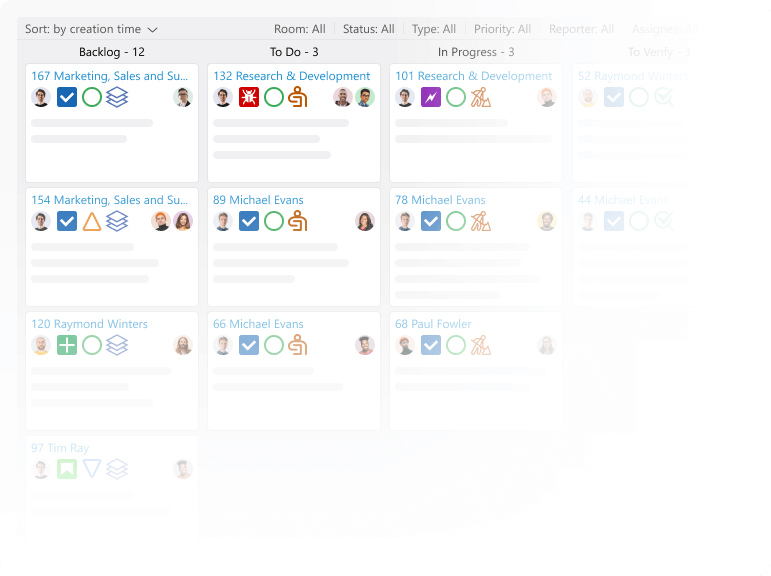
Task: Click the green circle priority icon on card 167
Action: click(92, 97)
